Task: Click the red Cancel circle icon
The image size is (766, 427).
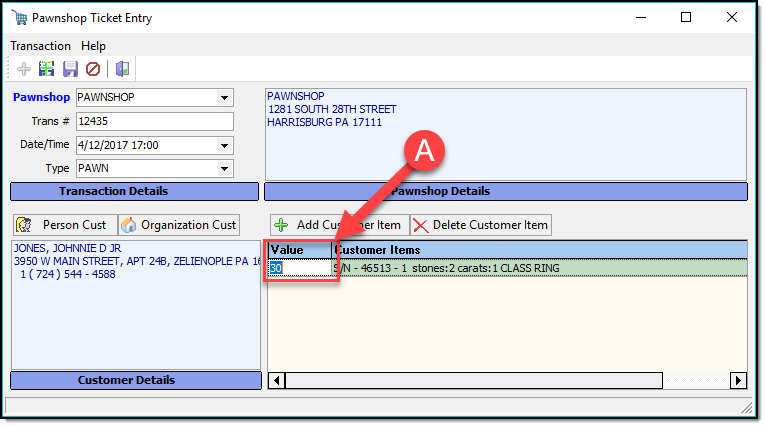Action: [93, 69]
